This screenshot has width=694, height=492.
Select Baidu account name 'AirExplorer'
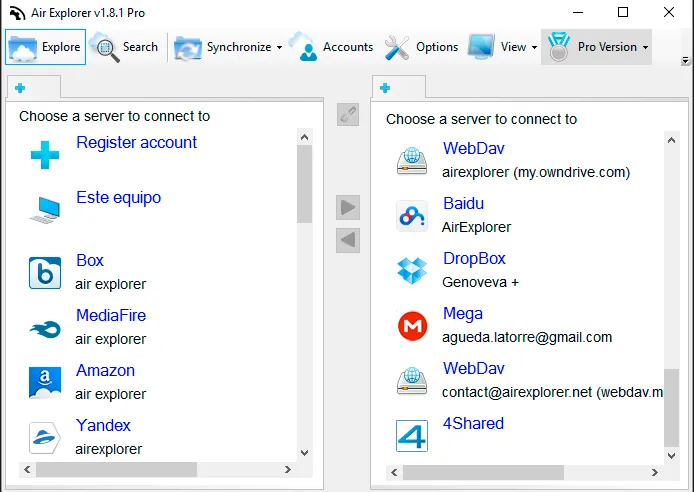[476, 227]
